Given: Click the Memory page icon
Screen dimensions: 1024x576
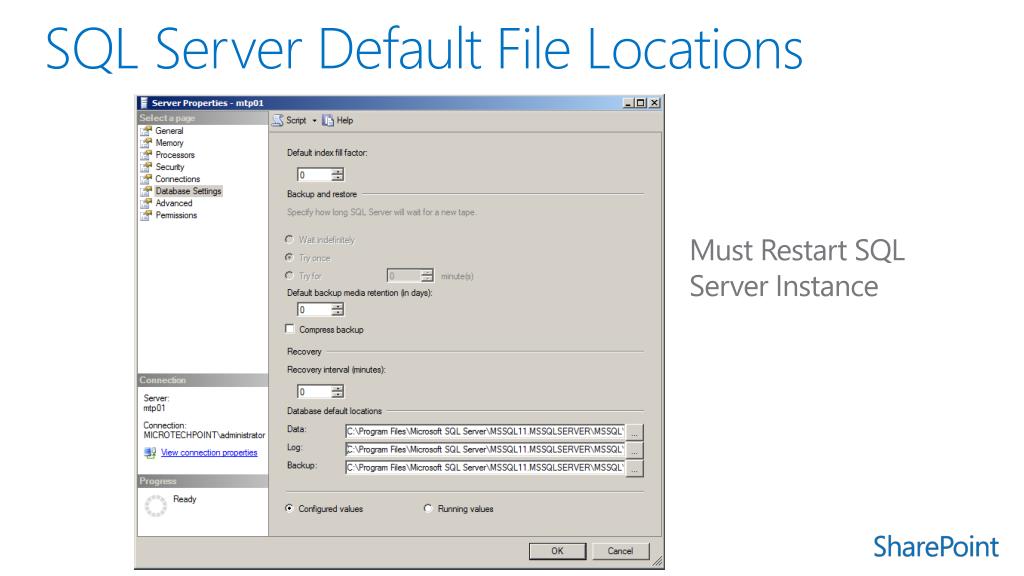Looking at the screenshot, I should click(146, 143).
